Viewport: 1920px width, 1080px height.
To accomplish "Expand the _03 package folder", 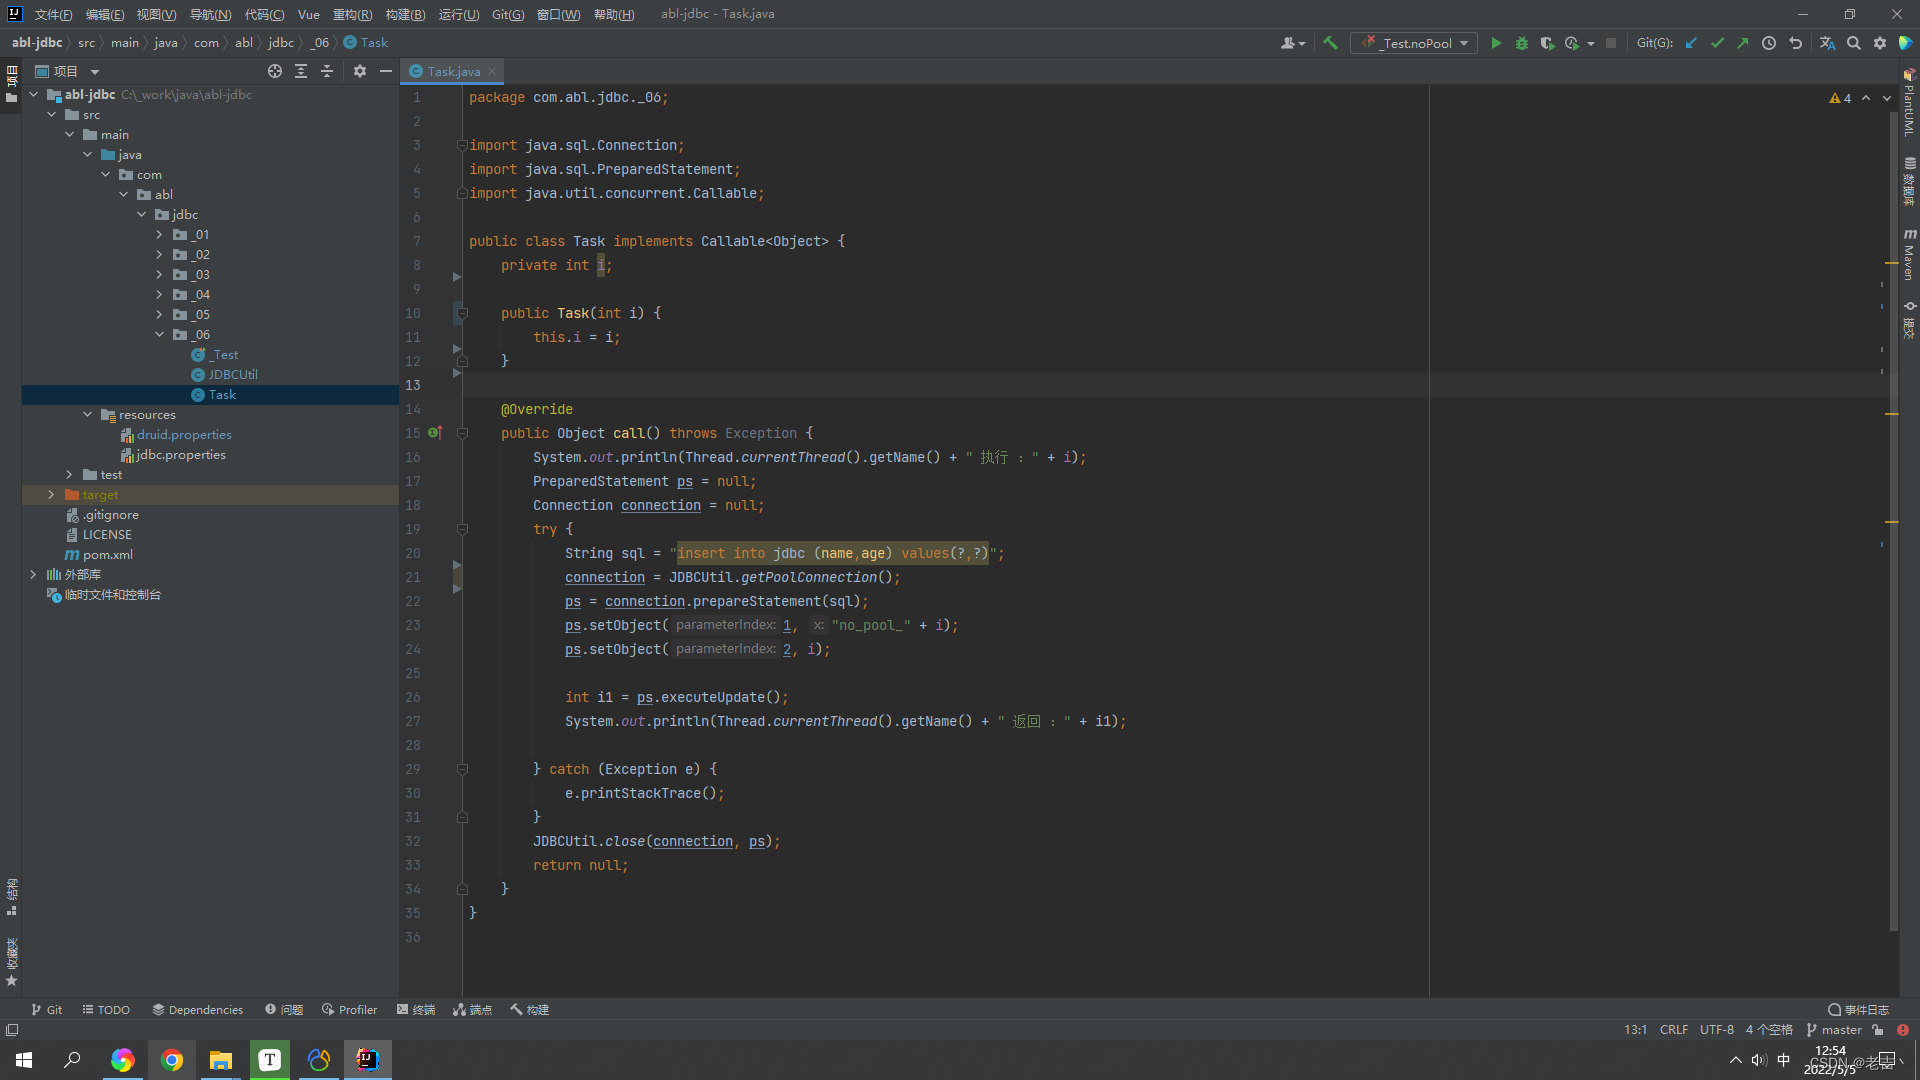I will click(x=159, y=275).
